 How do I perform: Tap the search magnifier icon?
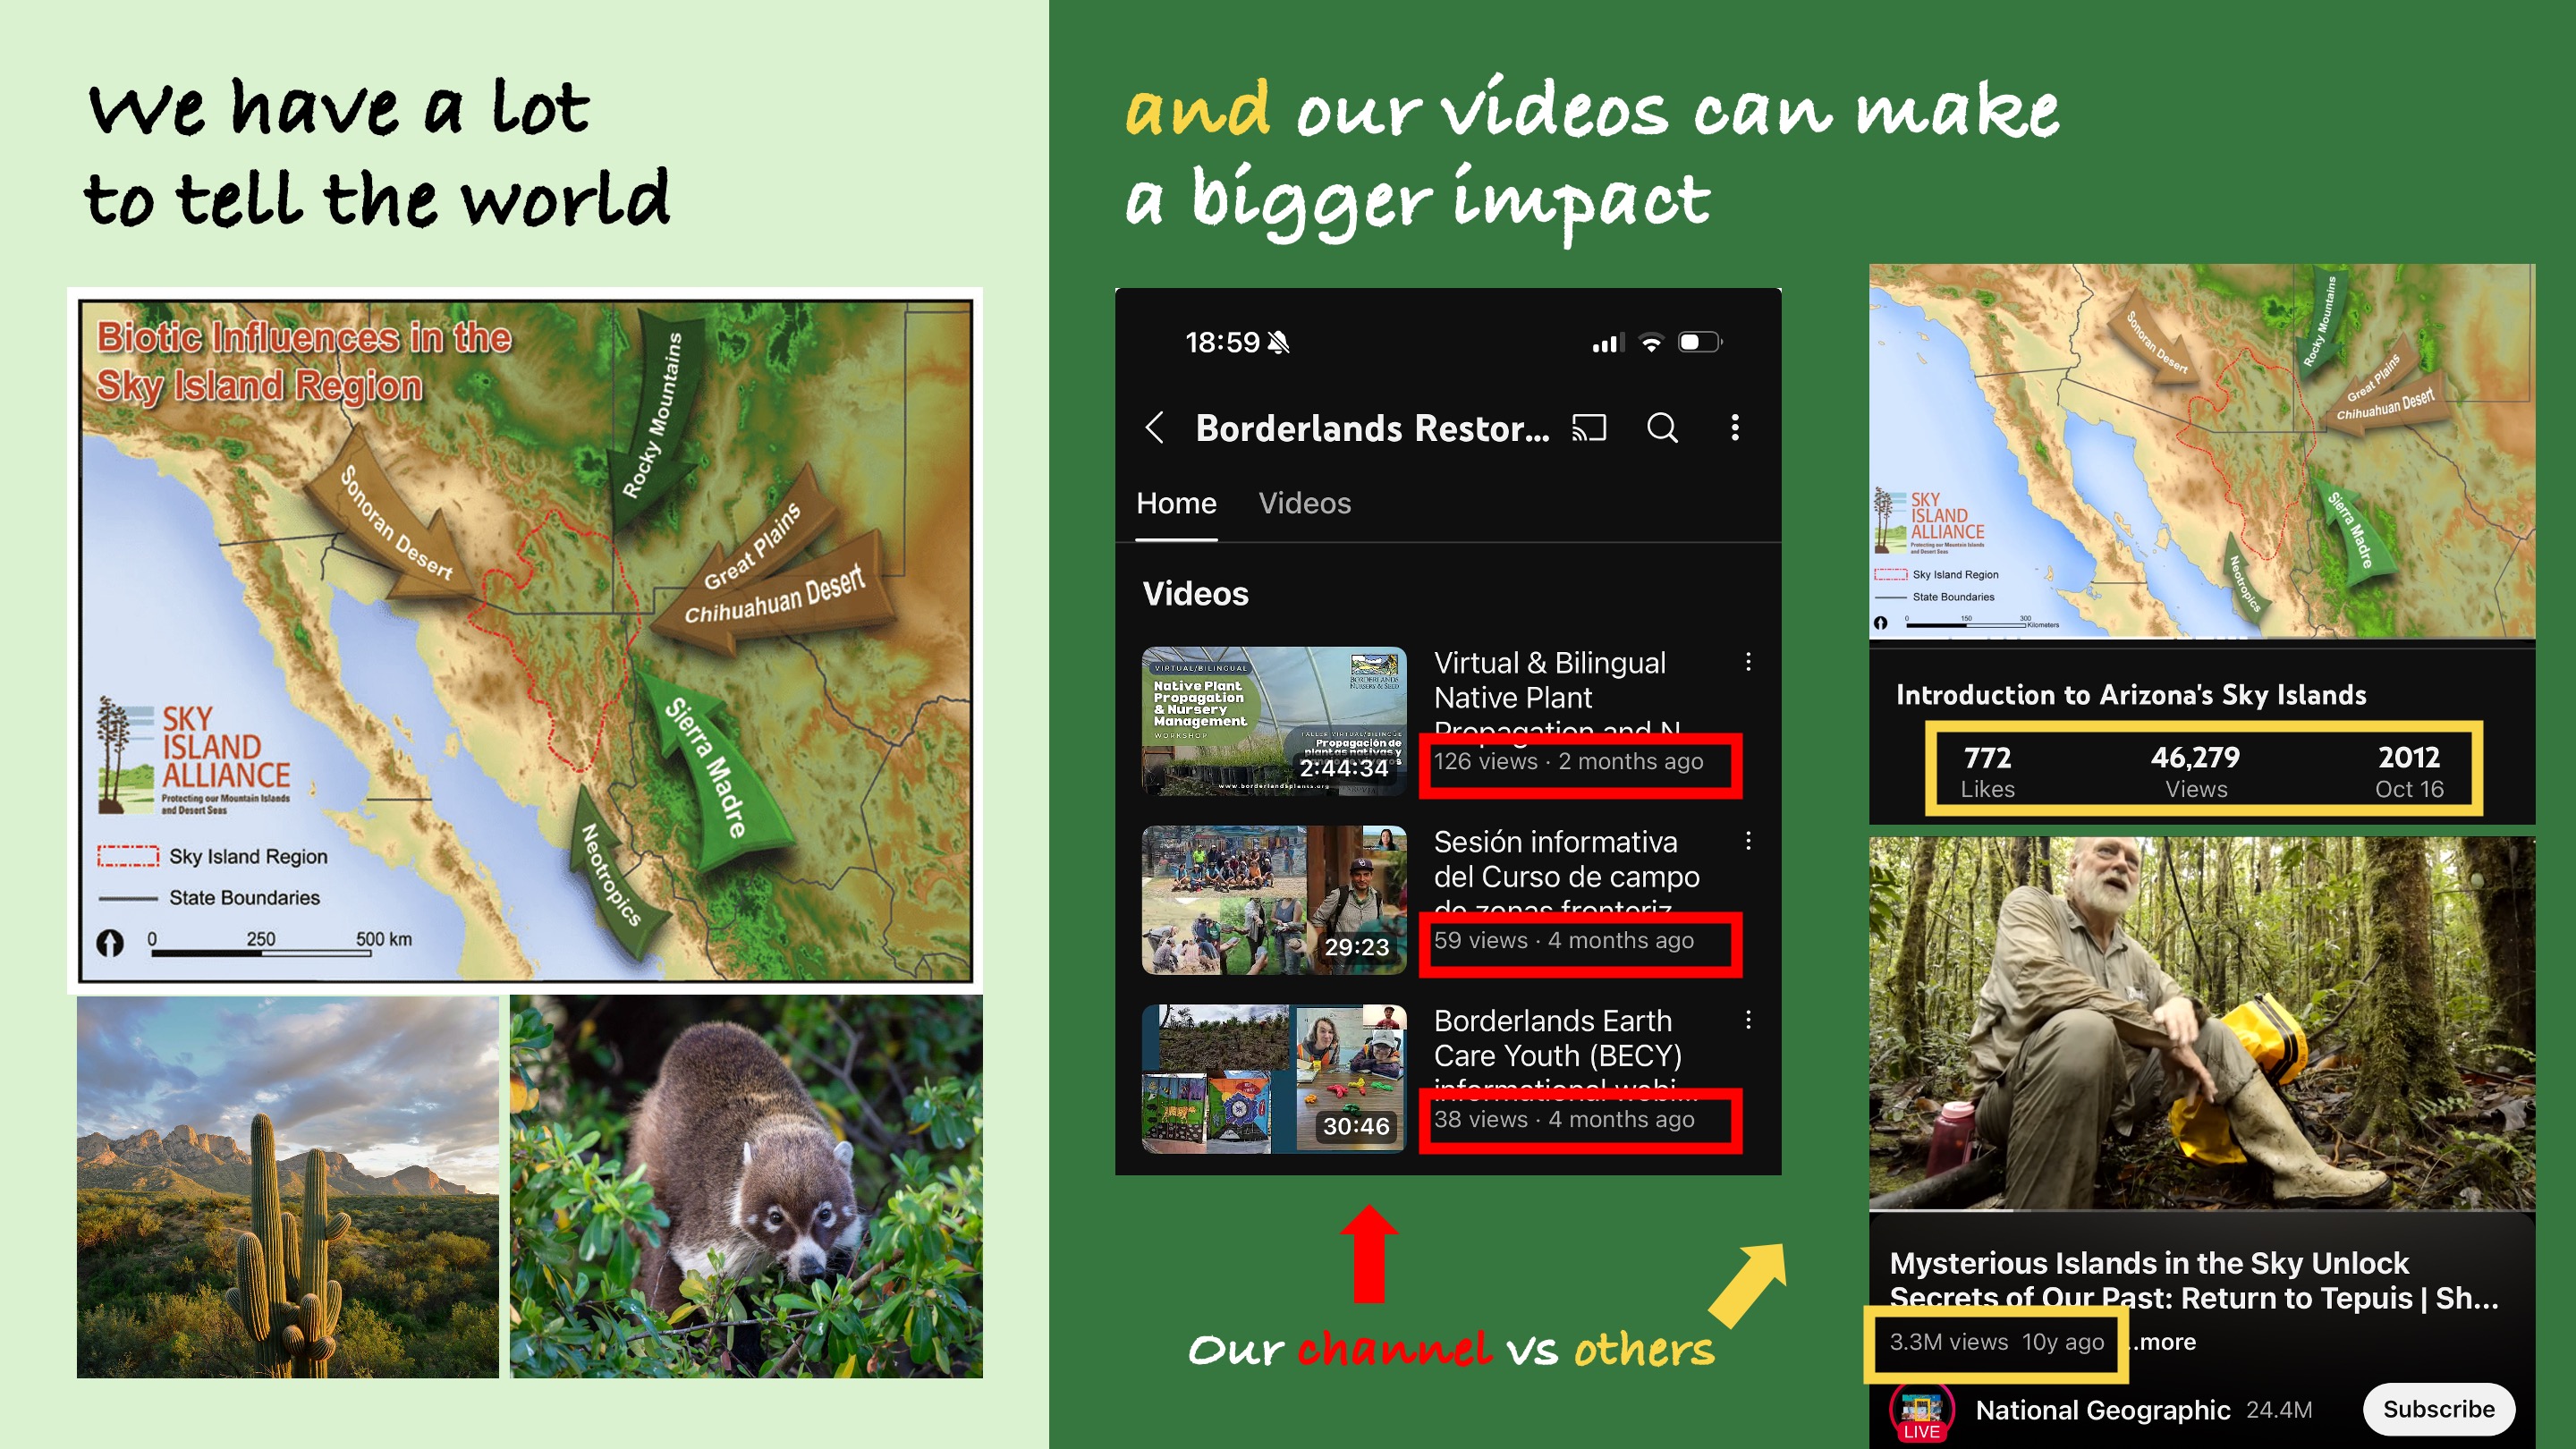pos(1662,428)
